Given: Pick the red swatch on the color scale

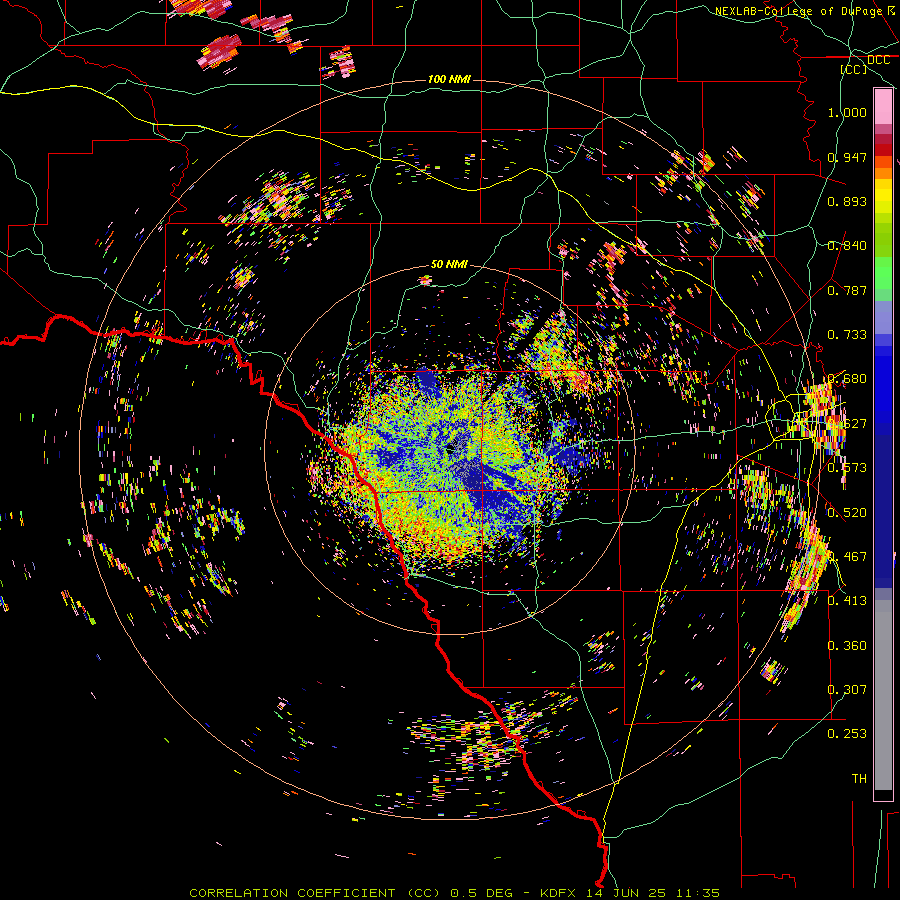Looking at the screenshot, I should [x=883, y=150].
